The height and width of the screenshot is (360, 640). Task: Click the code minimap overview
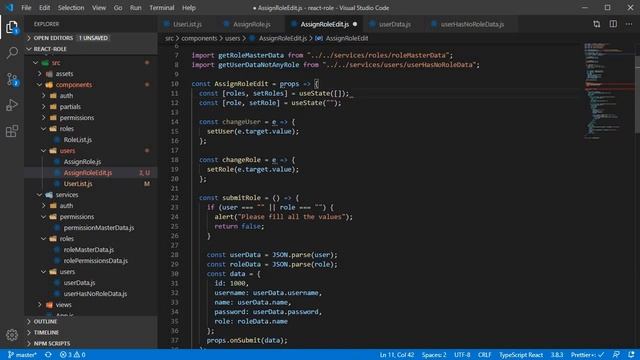coord(608,90)
